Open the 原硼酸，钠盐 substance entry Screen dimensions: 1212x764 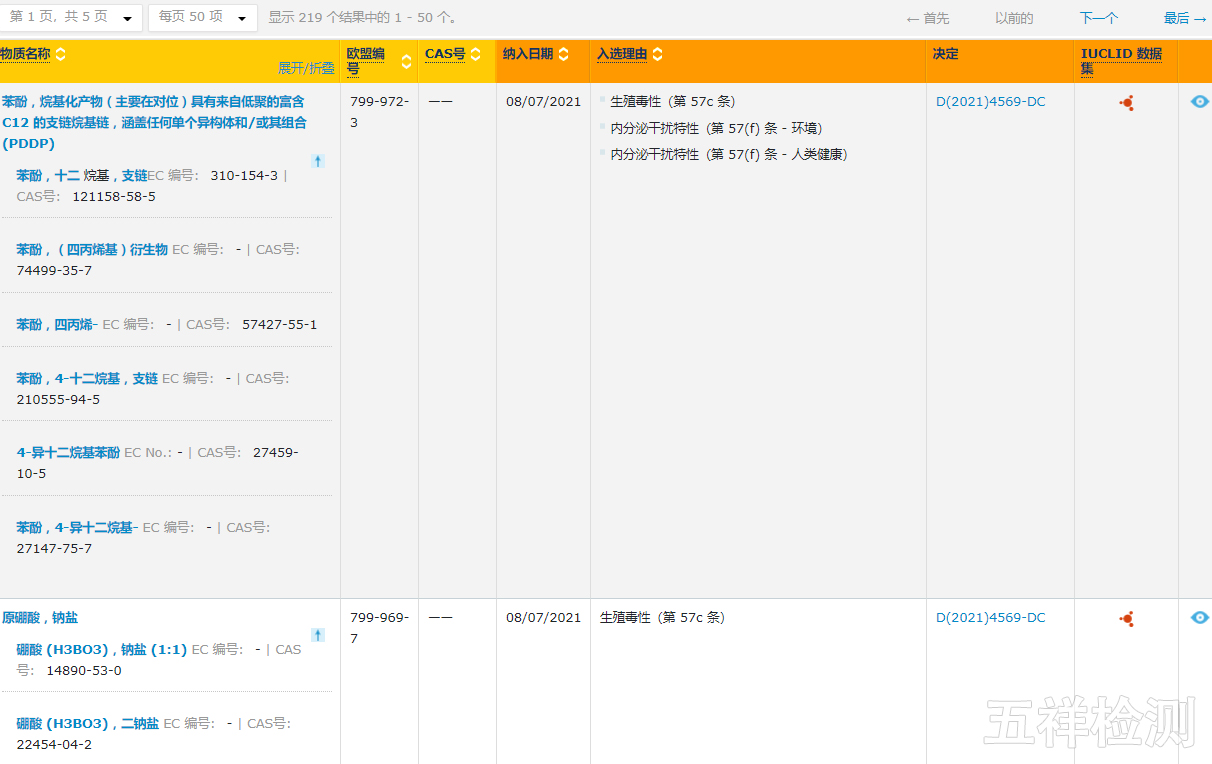pyautogui.click(x=40, y=618)
